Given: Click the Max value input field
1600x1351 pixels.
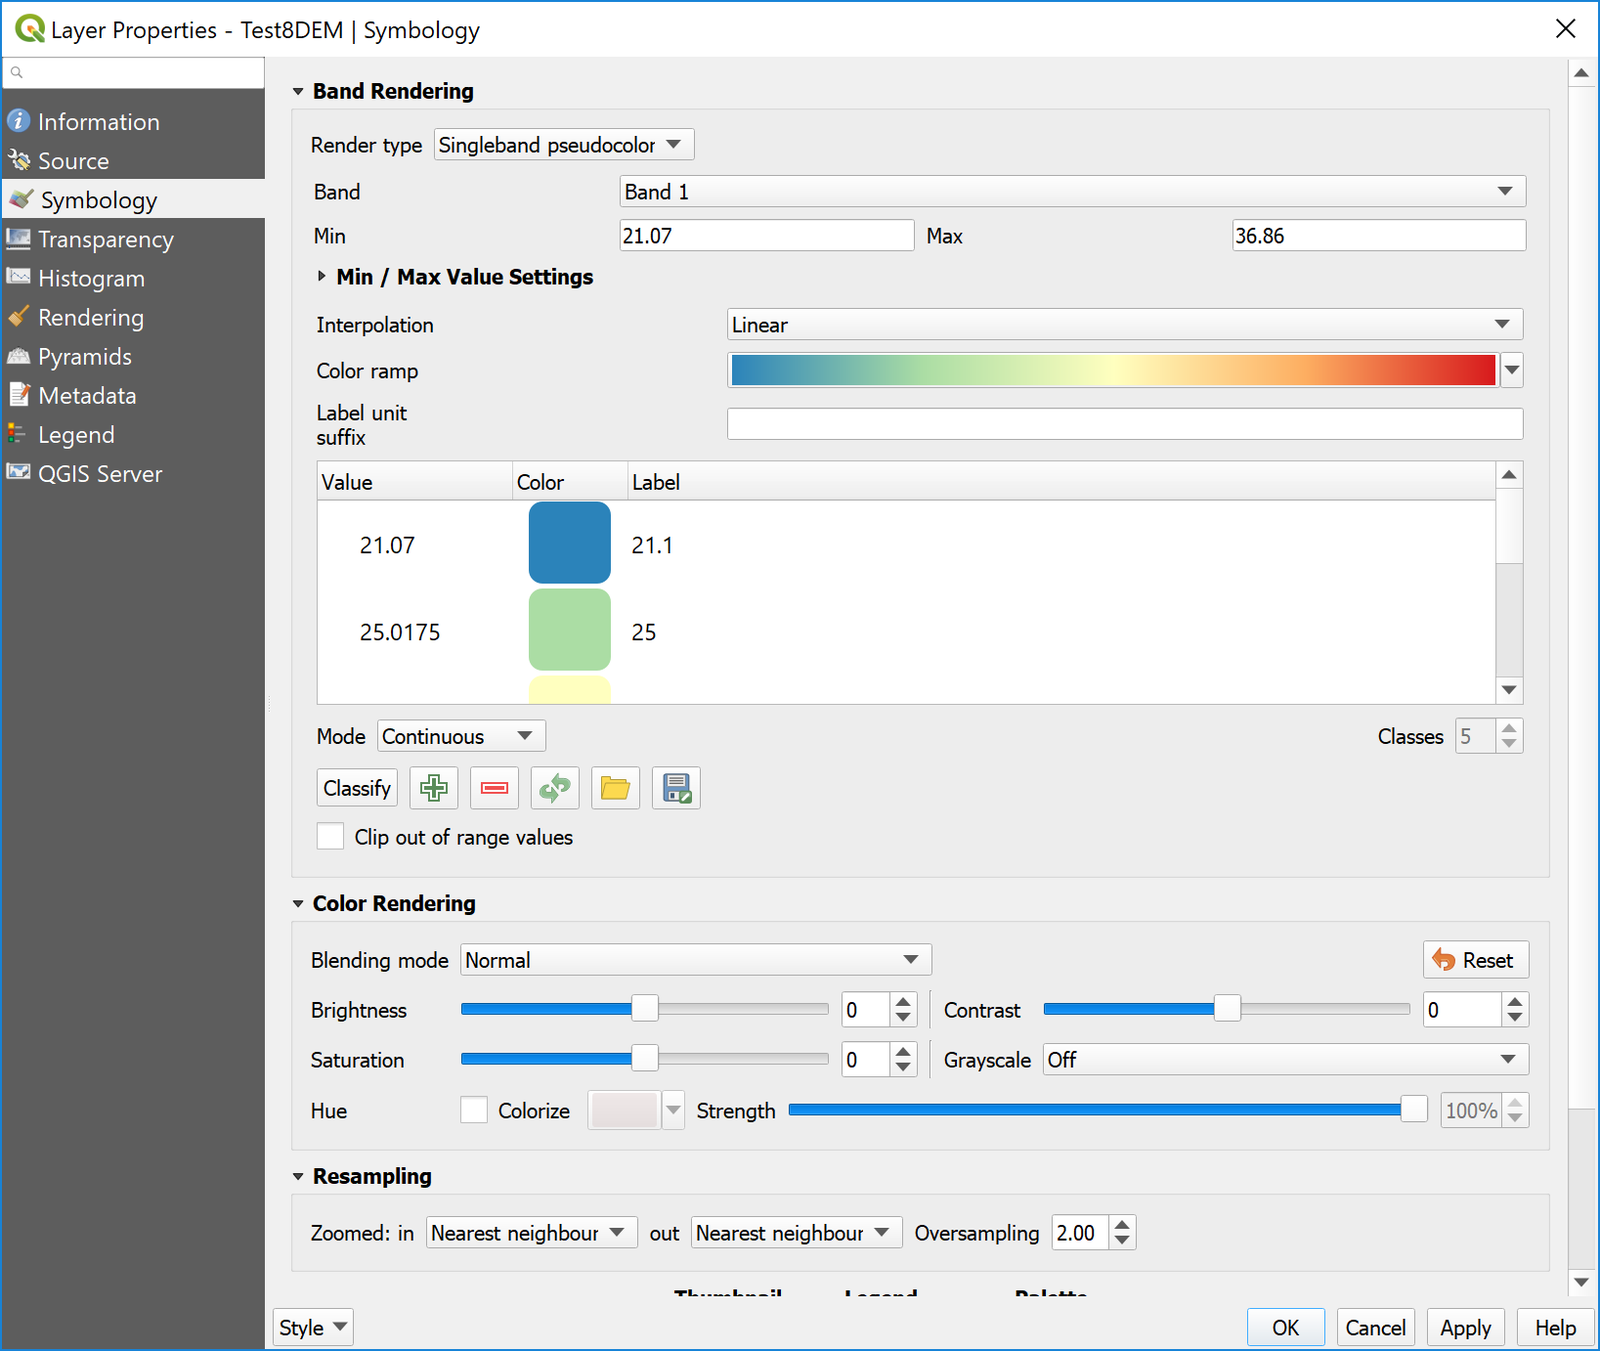Looking at the screenshot, I should coord(1378,236).
